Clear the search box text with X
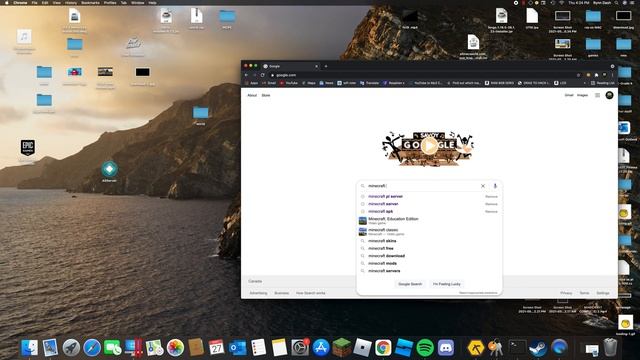 (x=483, y=186)
